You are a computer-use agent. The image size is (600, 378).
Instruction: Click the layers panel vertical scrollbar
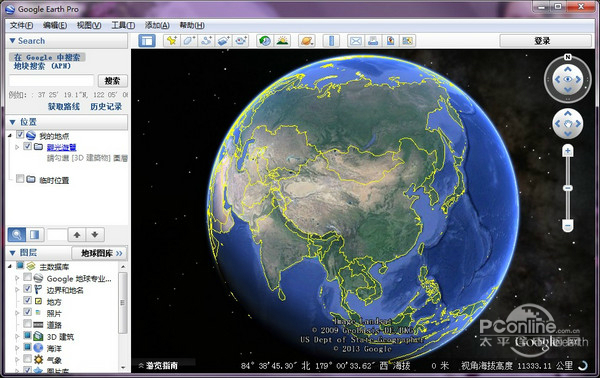point(123,303)
